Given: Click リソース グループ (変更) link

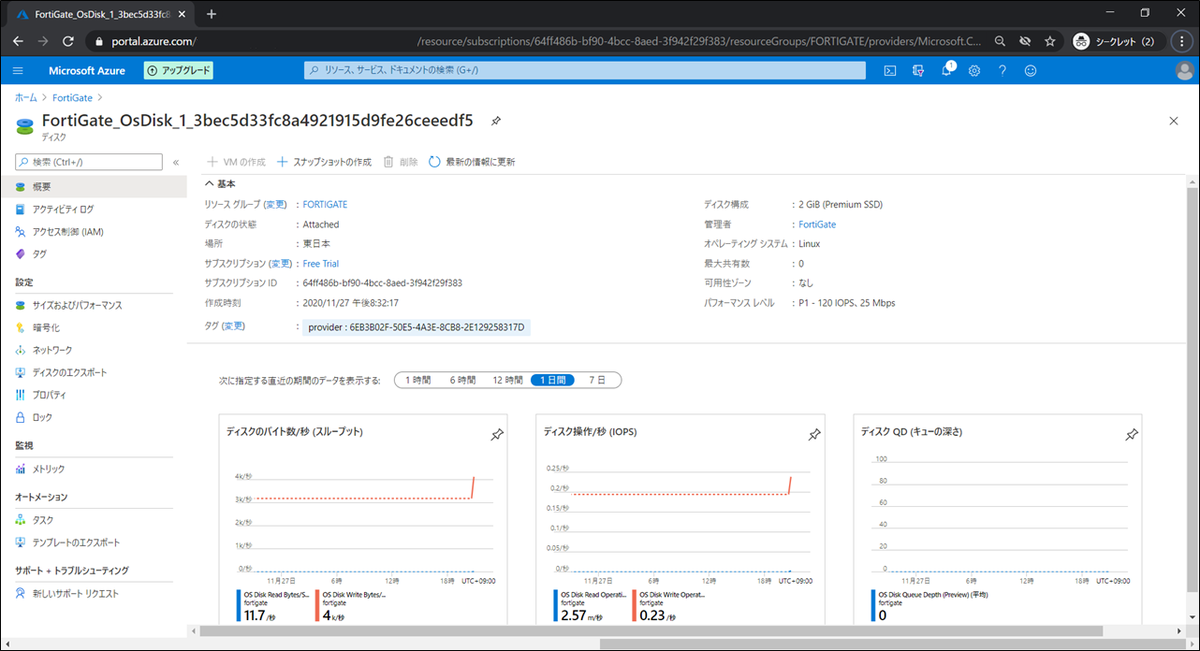Looking at the screenshot, I should 275,204.
